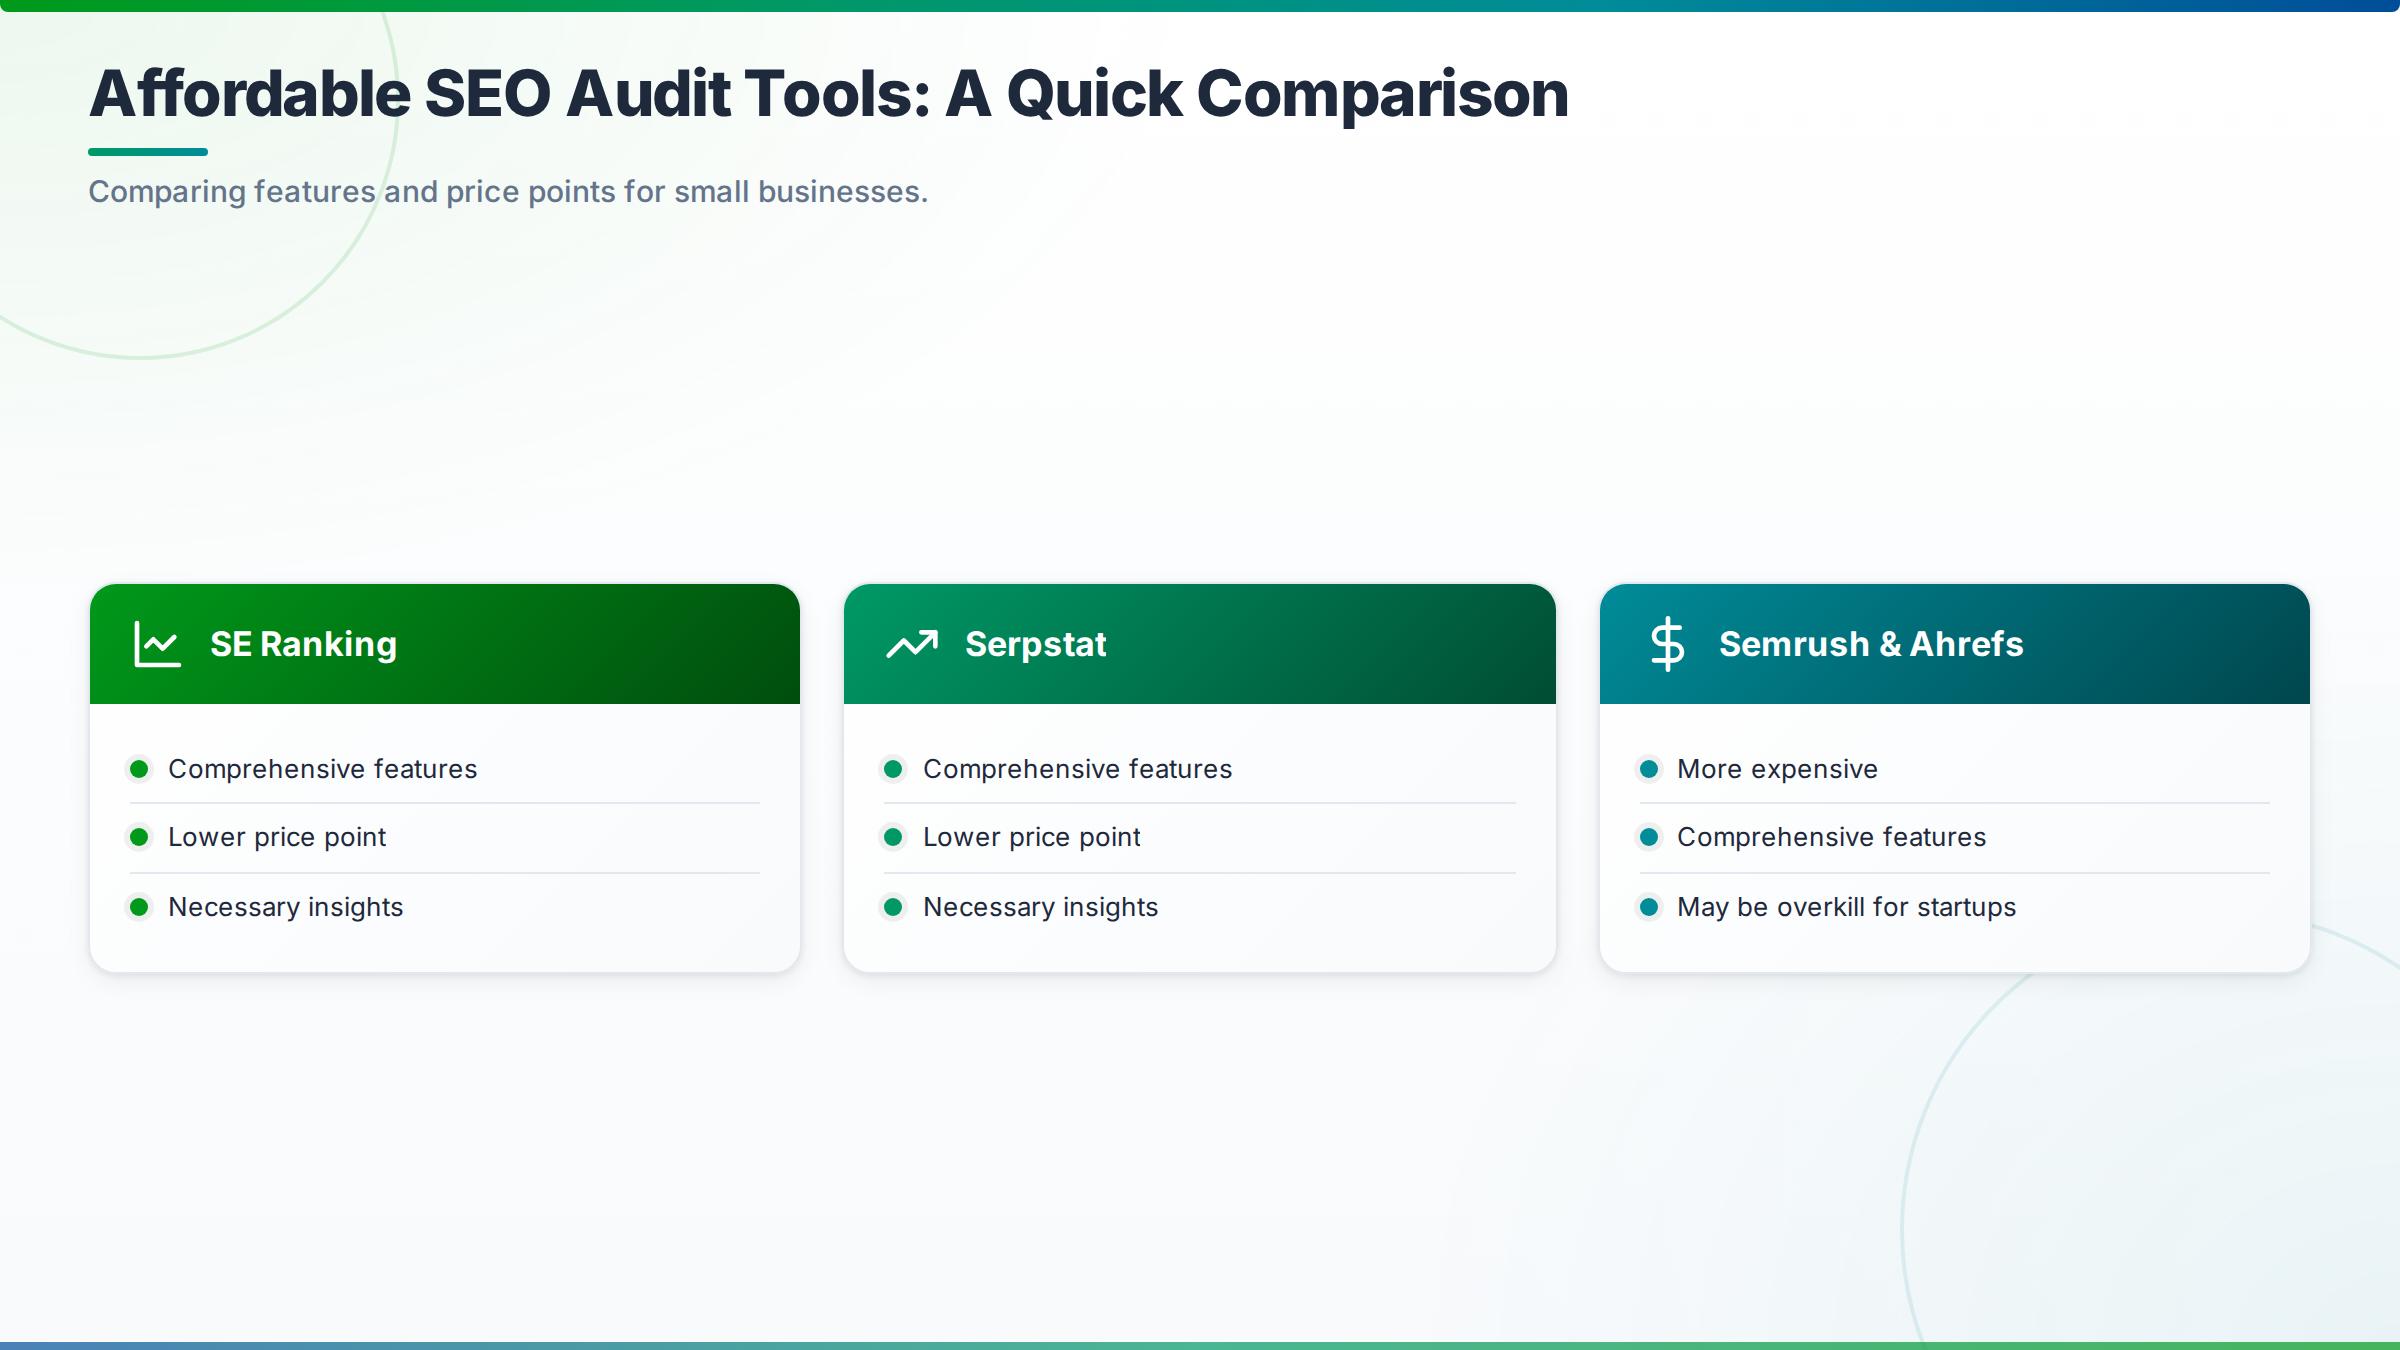Click Necessary insights under Serpstat
The height and width of the screenshot is (1350, 2400).
[1040, 908]
